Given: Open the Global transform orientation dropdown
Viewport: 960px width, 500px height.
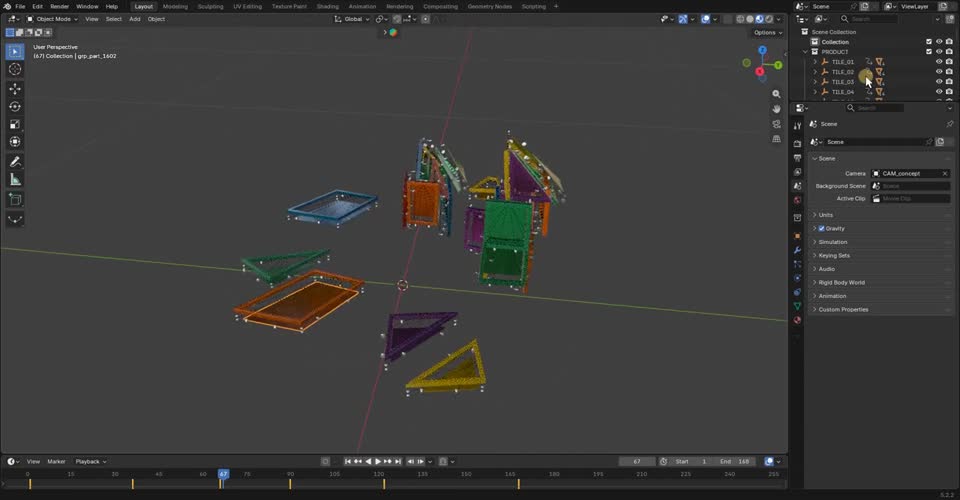Looking at the screenshot, I should point(351,19).
